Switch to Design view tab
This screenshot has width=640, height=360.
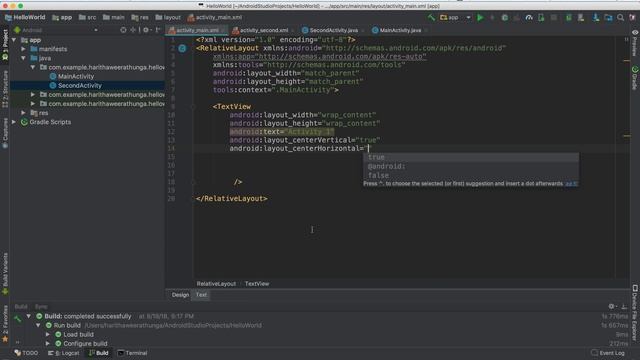(x=180, y=295)
